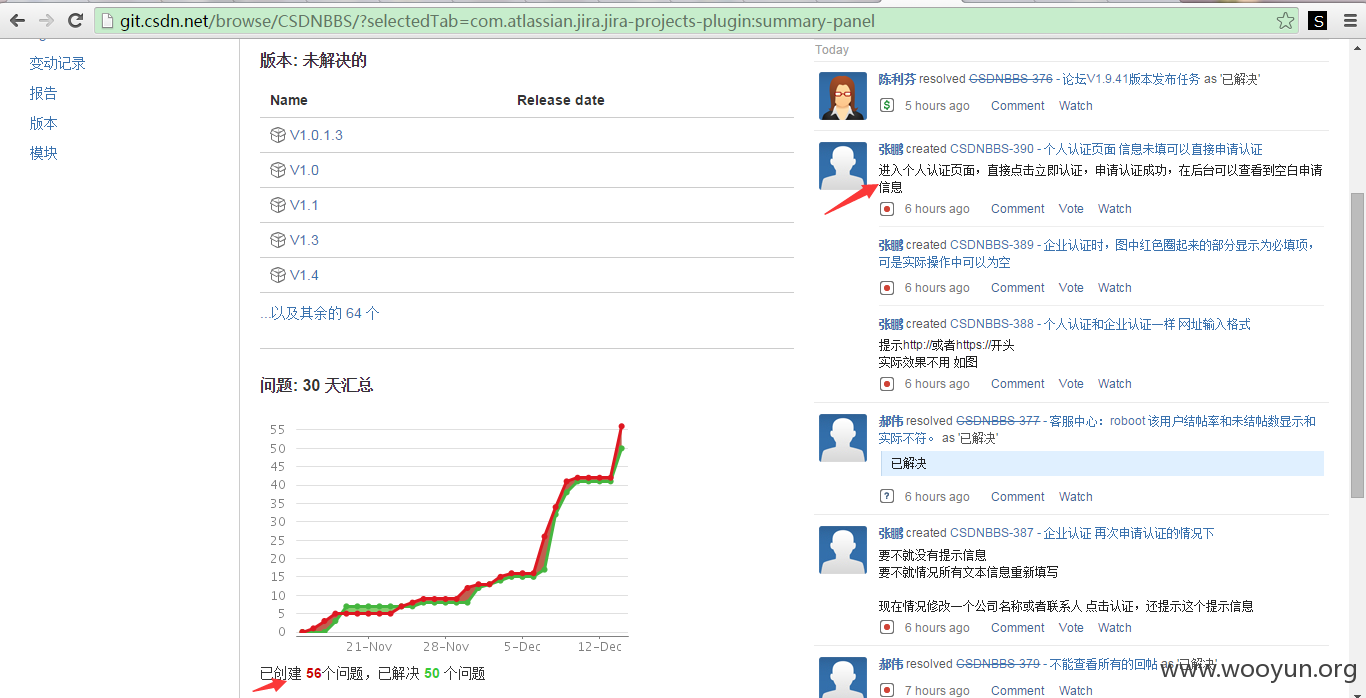Screen dimensions: 1366x698
Task: Click red bug icon under CSDNBBS-390
Action: click(x=886, y=209)
